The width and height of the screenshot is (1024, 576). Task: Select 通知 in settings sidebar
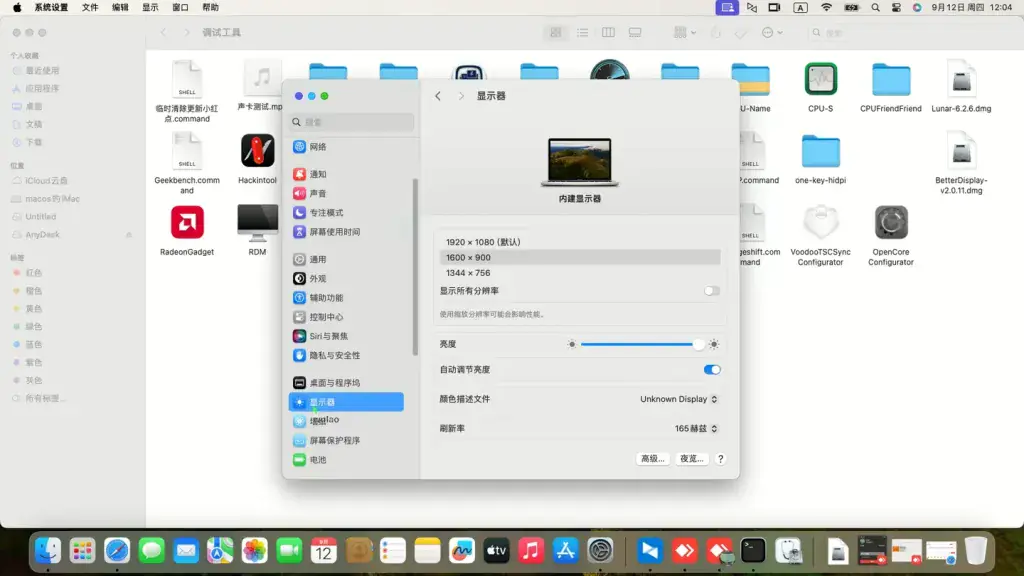(347, 174)
